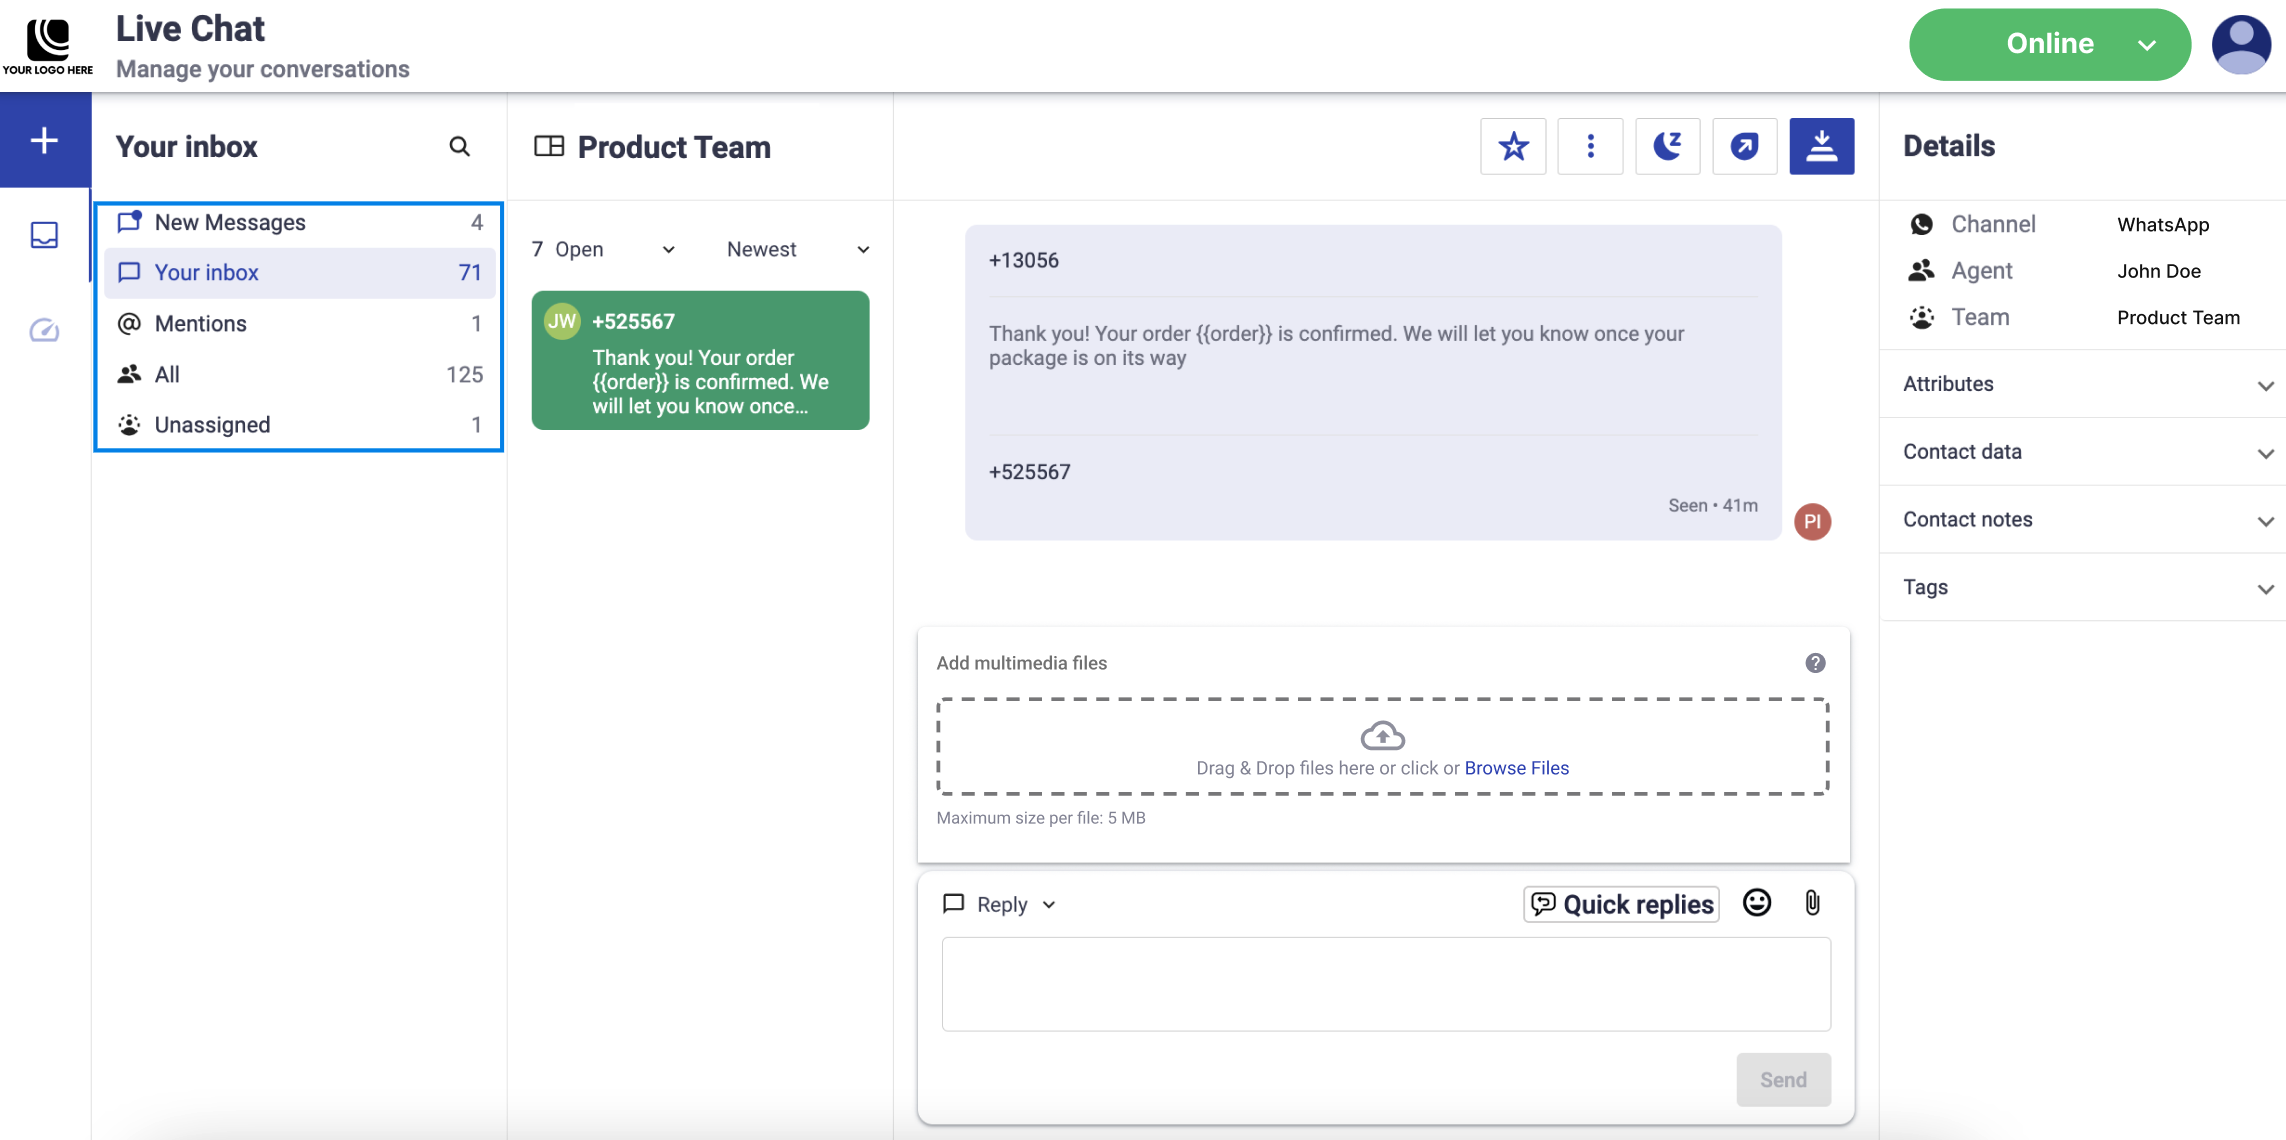This screenshot has height=1140, width=2286.
Task: Click the plus new conversation button
Action: click(x=44, y=140)
